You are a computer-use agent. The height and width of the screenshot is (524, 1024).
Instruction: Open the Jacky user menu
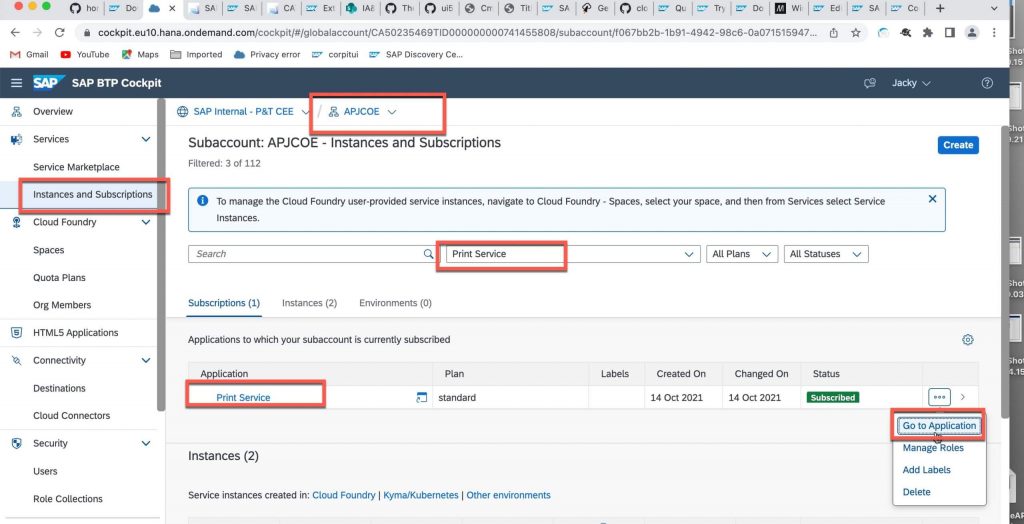point(911,83)
